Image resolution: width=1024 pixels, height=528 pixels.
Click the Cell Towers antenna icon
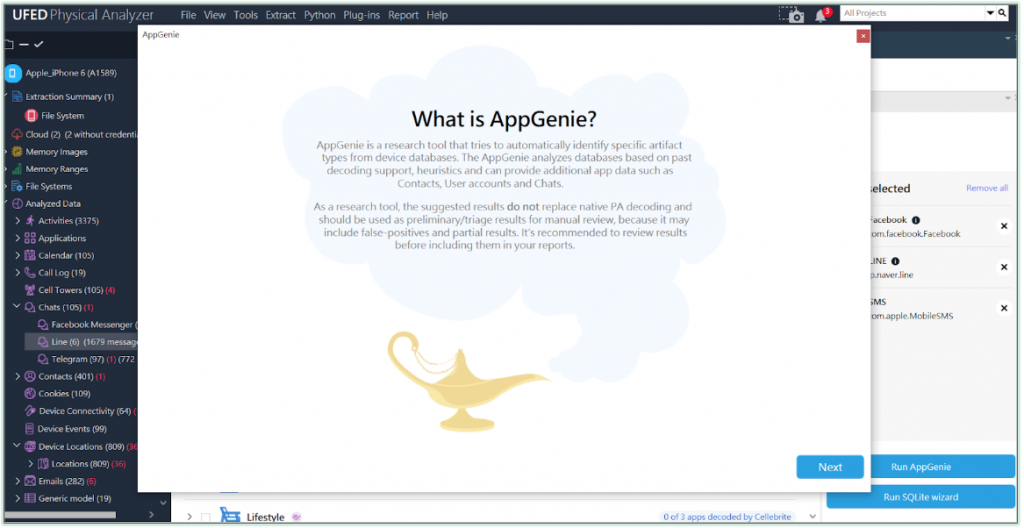point(30,290)
